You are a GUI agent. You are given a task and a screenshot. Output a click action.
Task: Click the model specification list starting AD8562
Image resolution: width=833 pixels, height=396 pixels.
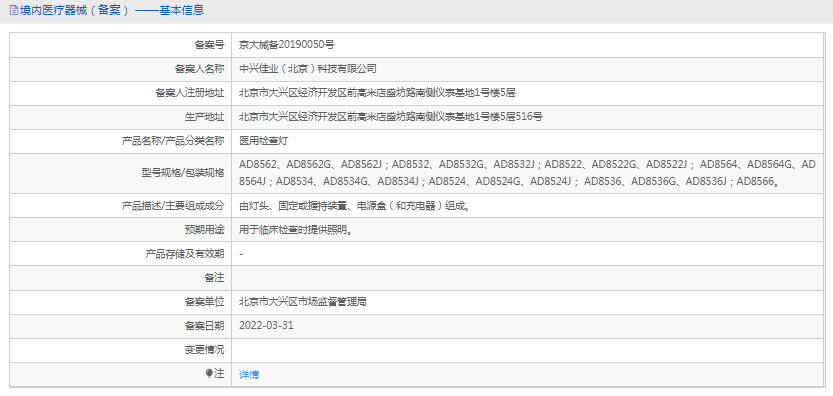[x=527, y=173]
